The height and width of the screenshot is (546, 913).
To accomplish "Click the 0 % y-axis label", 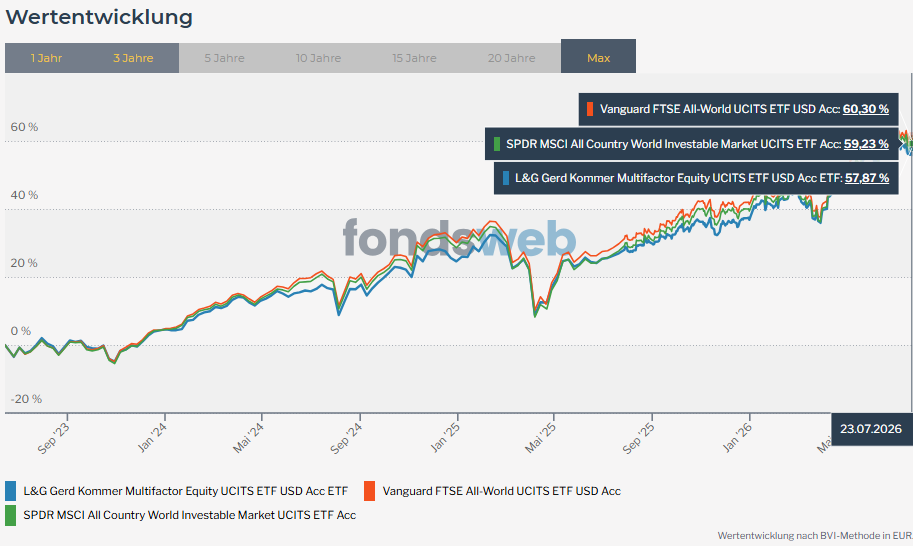I will point(21,331).
